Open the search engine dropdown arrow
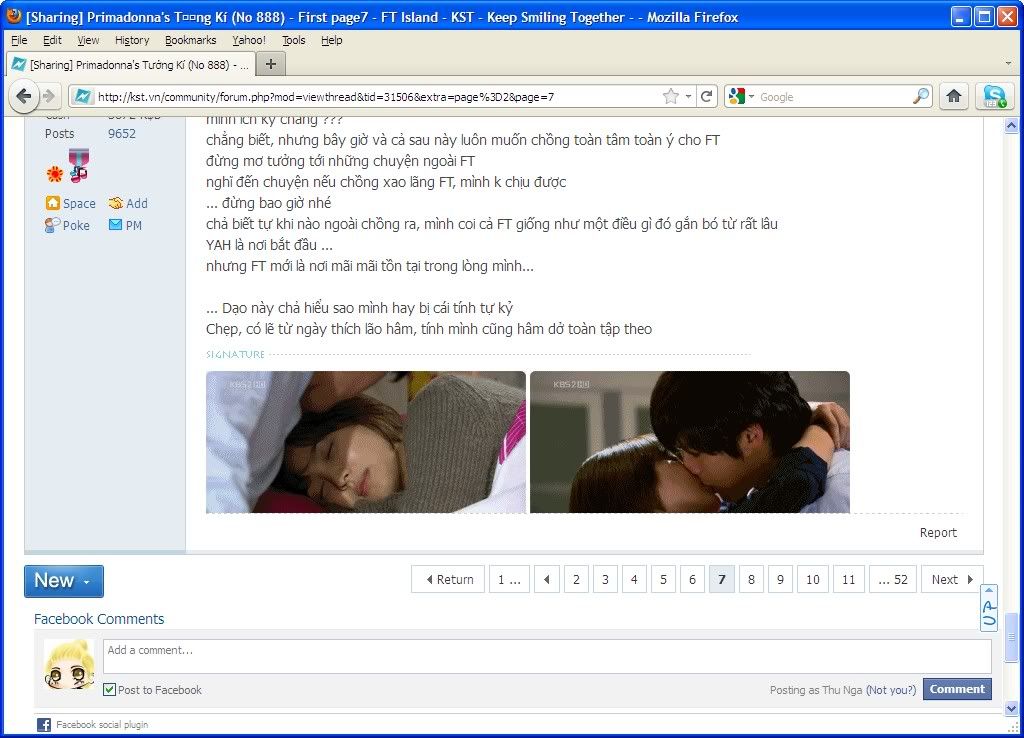Image resolution: width=1024 pixels, height=738 pixels. click(751, 97)
